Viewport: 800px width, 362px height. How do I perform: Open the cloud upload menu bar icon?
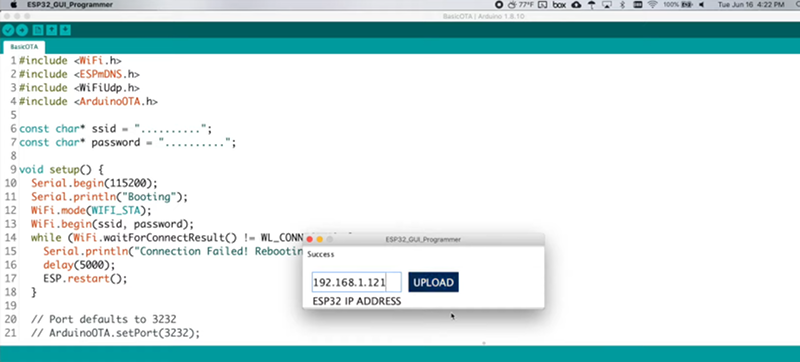pyautogui.click(x=577, y=5)
